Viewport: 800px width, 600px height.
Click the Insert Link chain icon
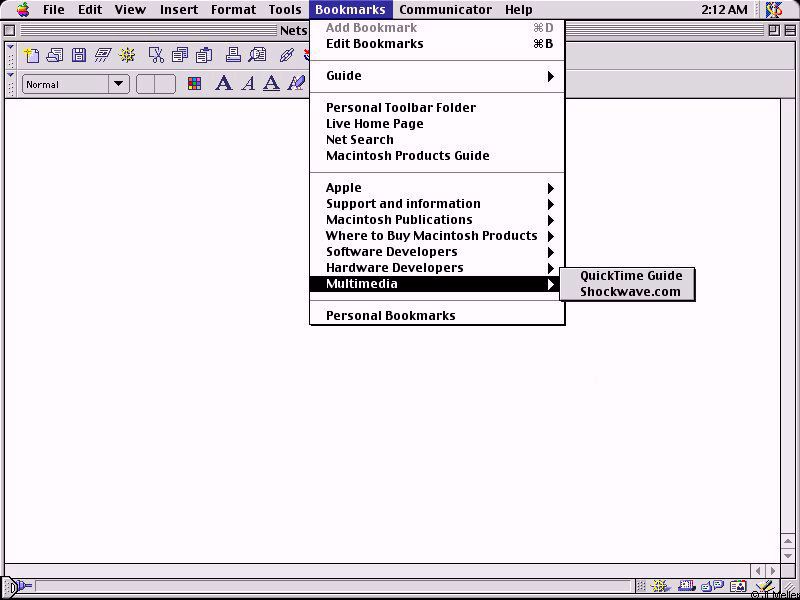click(x=286, y=55)
